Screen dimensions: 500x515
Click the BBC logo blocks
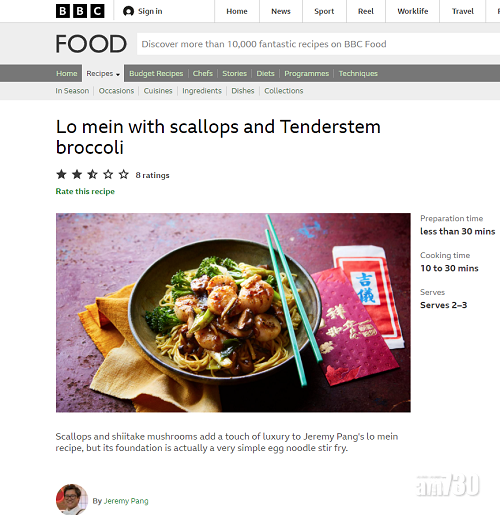[x=80, y=11]
